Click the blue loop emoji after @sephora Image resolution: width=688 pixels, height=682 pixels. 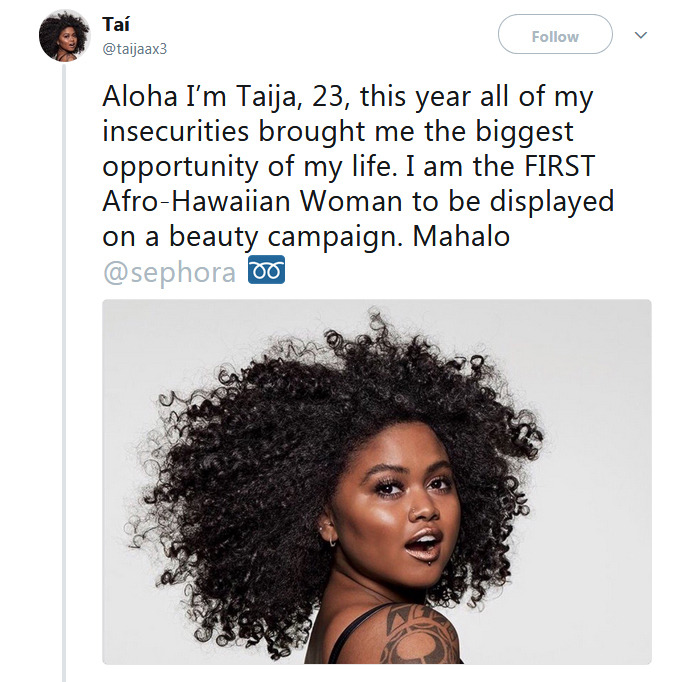tap(265, 271)
